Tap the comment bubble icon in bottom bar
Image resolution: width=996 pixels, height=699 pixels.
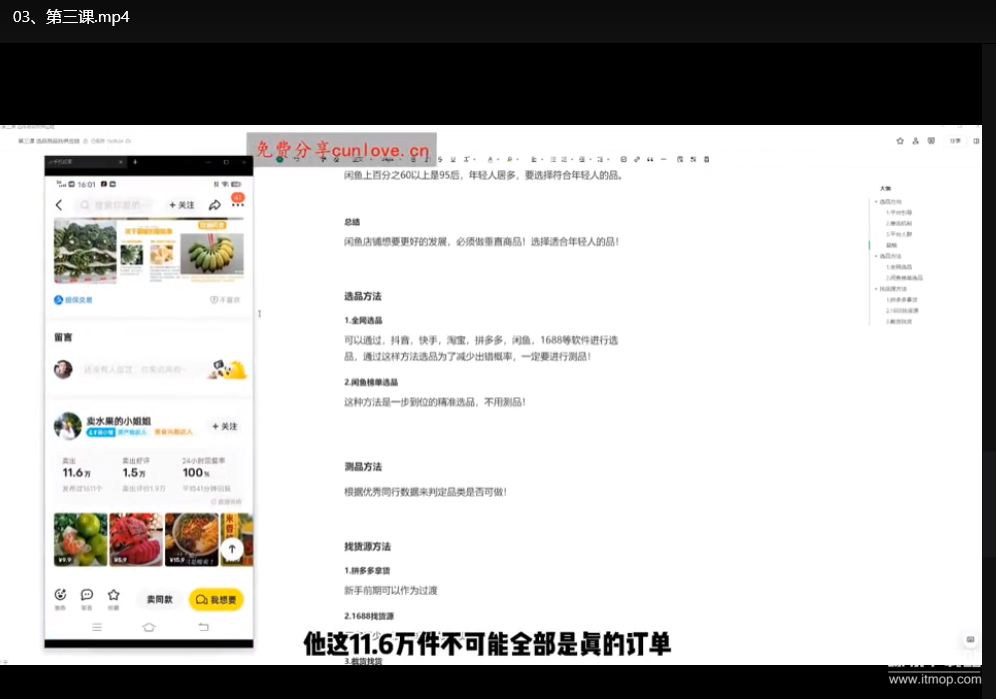(x=87, y=595)
